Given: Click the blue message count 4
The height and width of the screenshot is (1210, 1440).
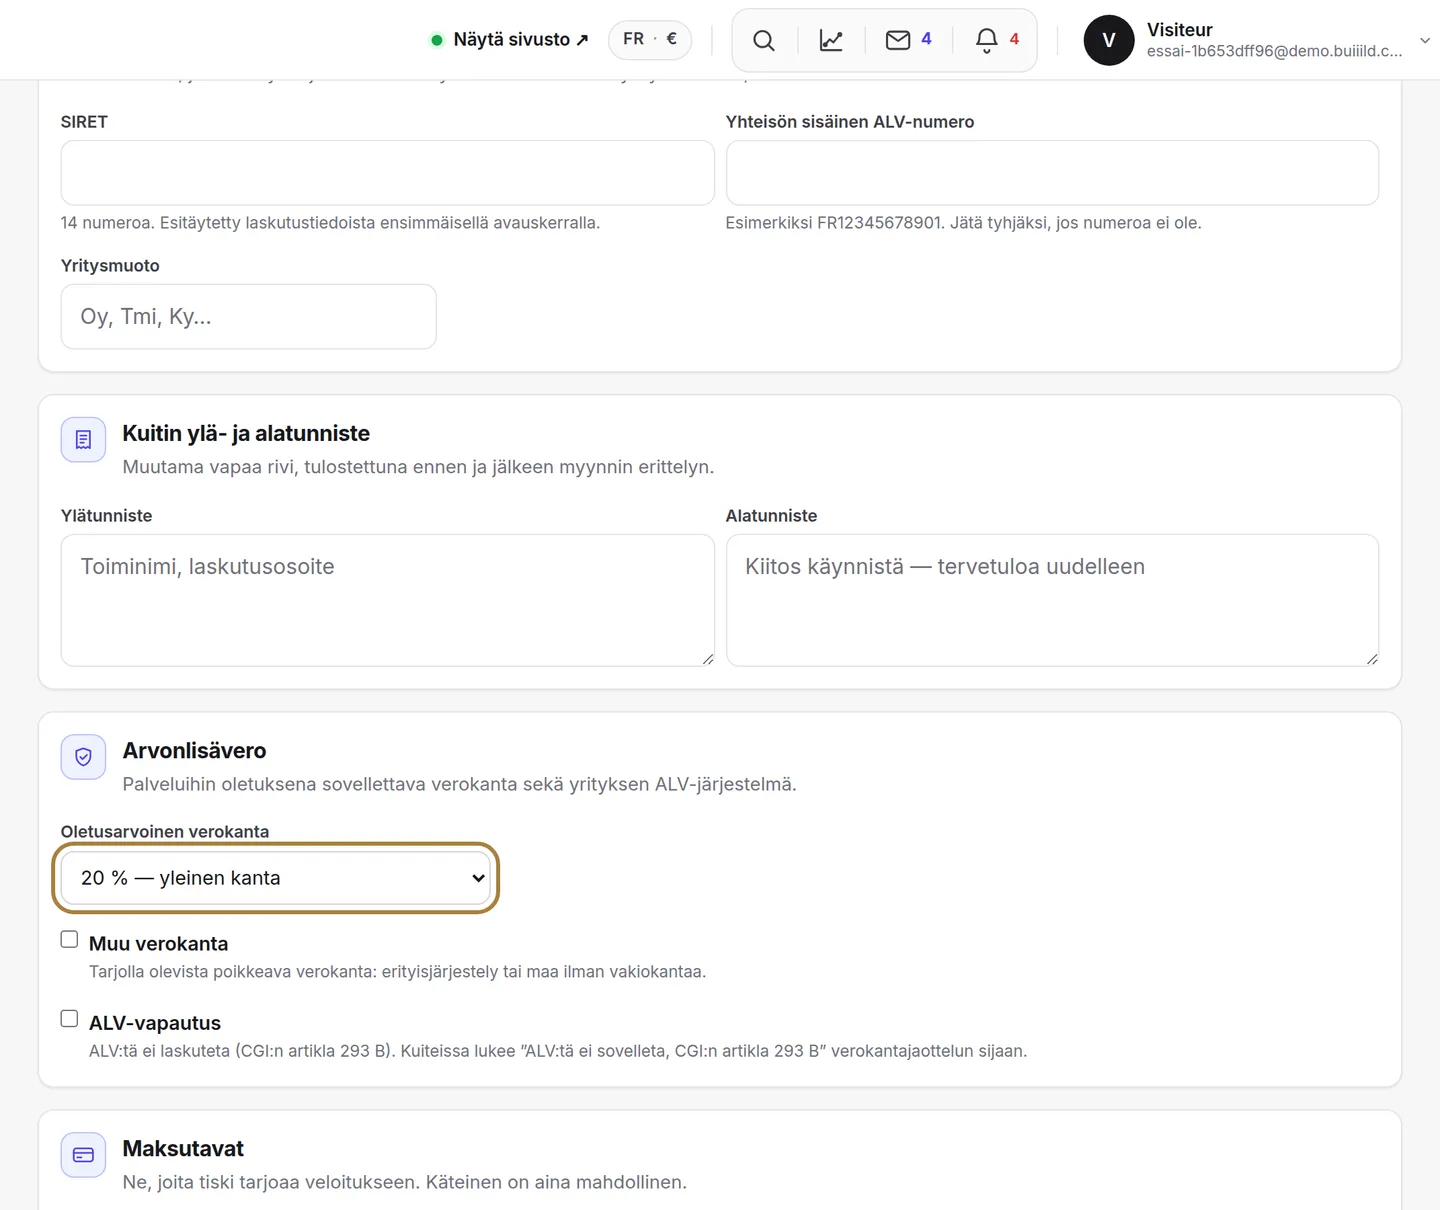Looking at the screenshot, I should [926, 39].
